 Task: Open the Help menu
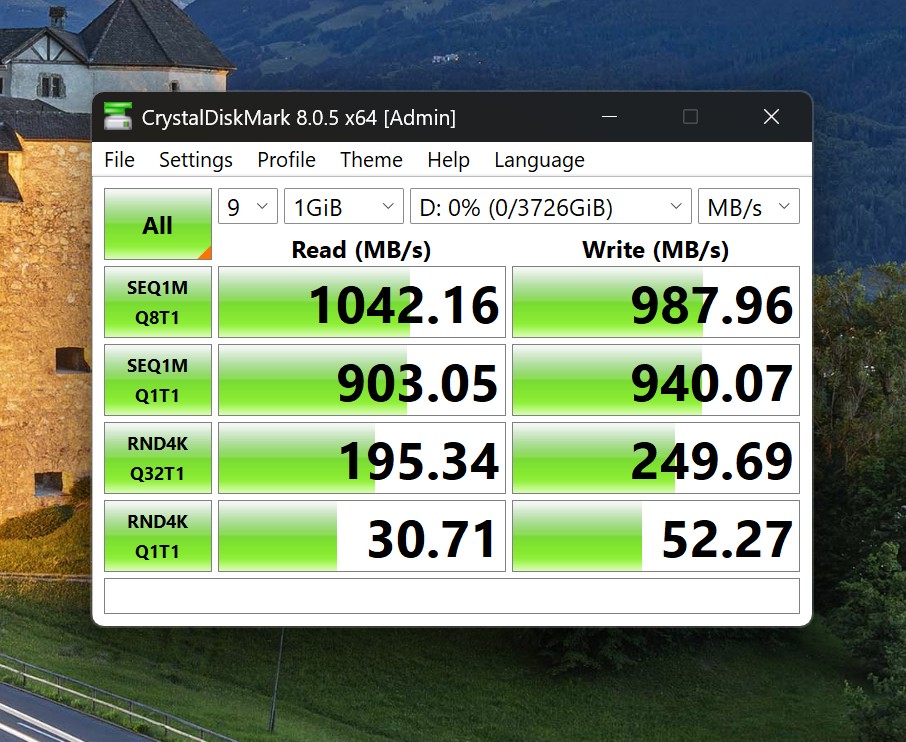click(448, 160)
